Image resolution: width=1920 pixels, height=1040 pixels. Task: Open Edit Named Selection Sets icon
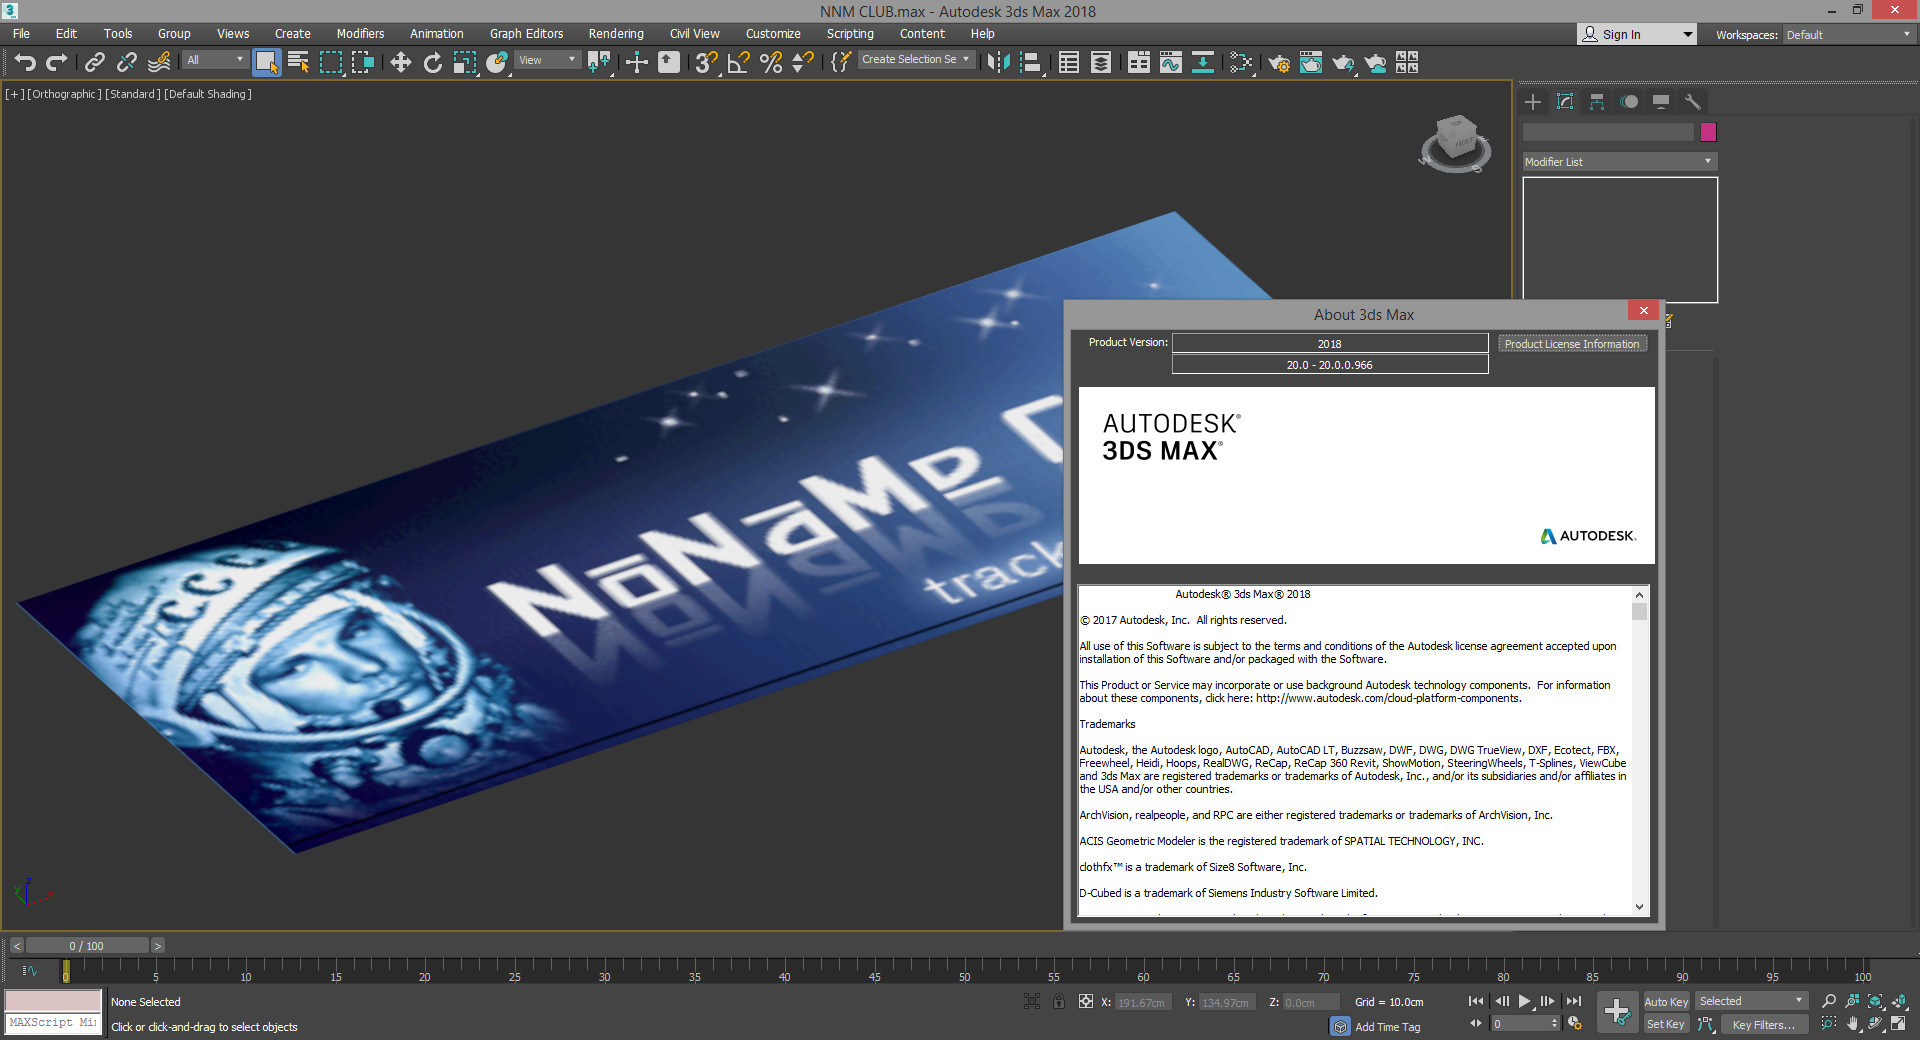[x=841, y=62]
